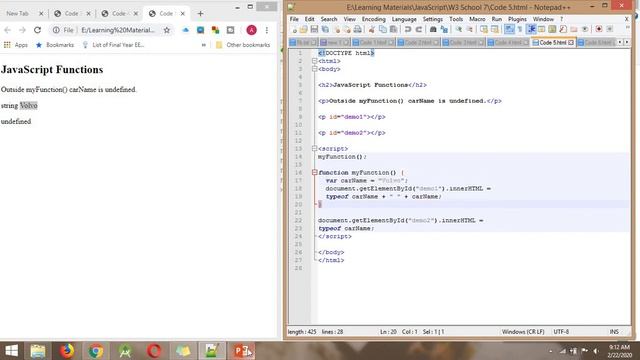Expand hidden bookmarks chevron in Chrome
This screenshot has width=640, height=360.
(x=204, y=45)
